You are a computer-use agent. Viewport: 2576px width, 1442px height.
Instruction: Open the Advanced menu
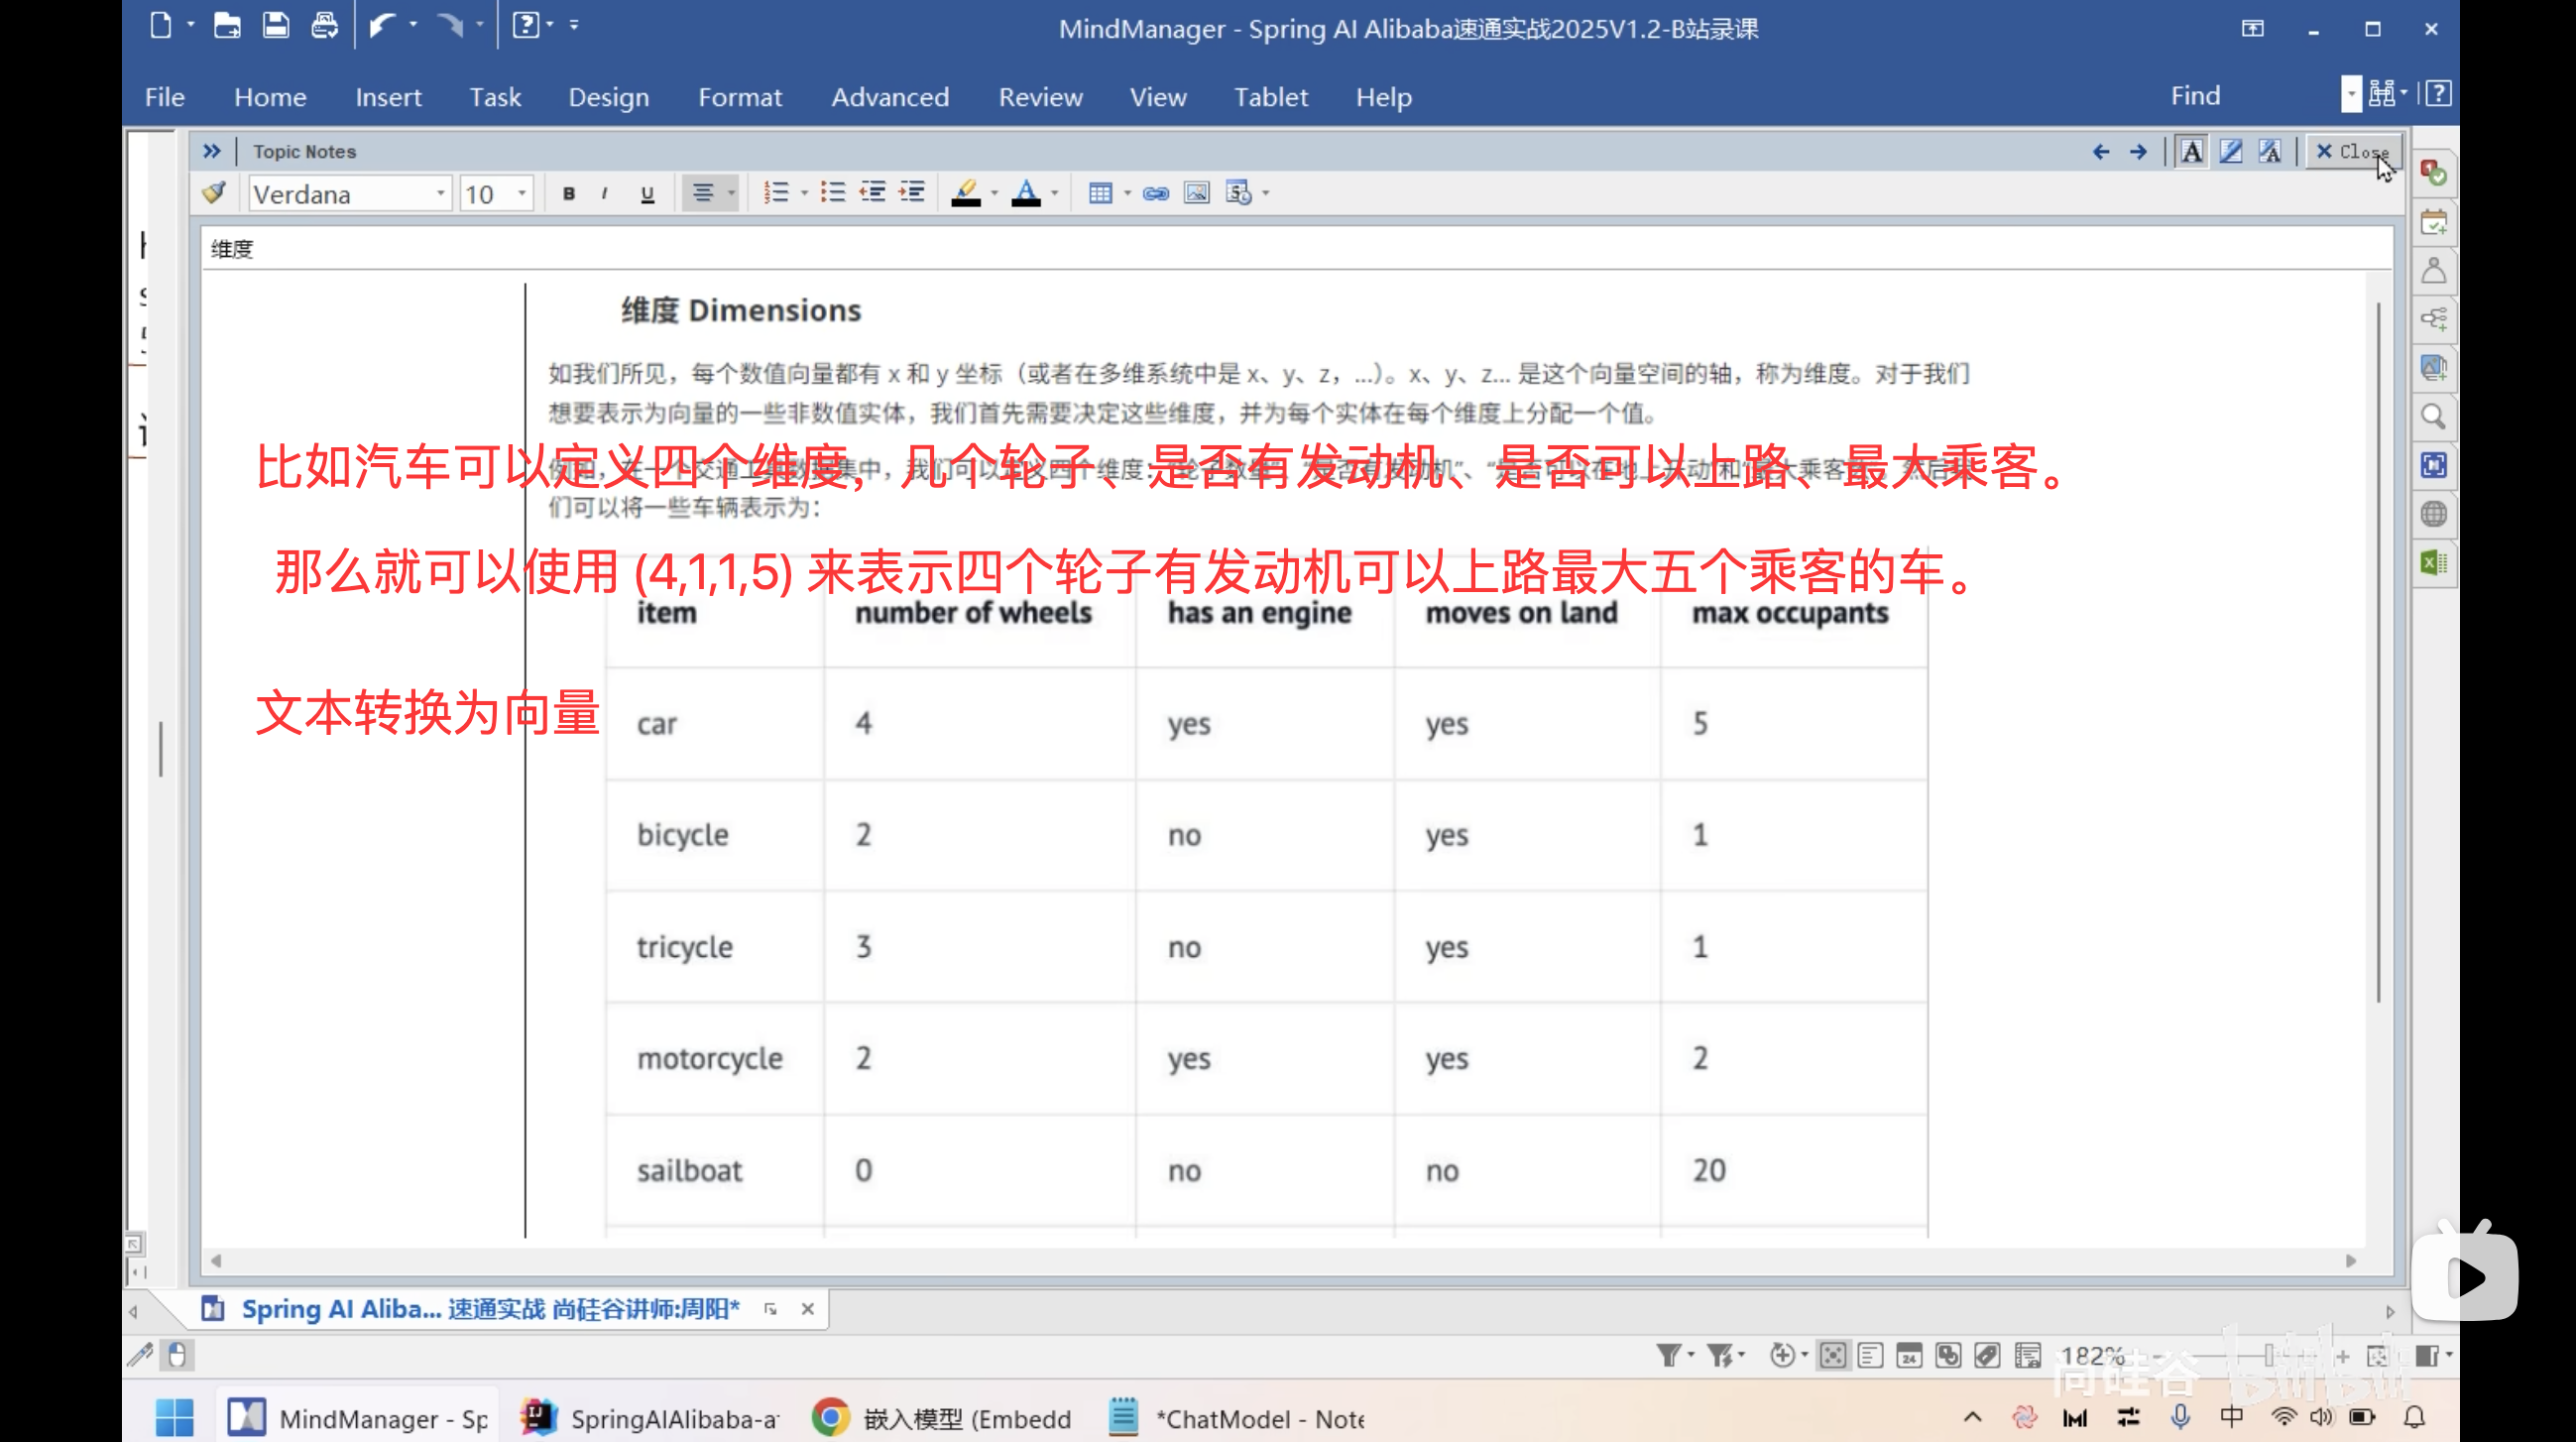tap(890, 97)
